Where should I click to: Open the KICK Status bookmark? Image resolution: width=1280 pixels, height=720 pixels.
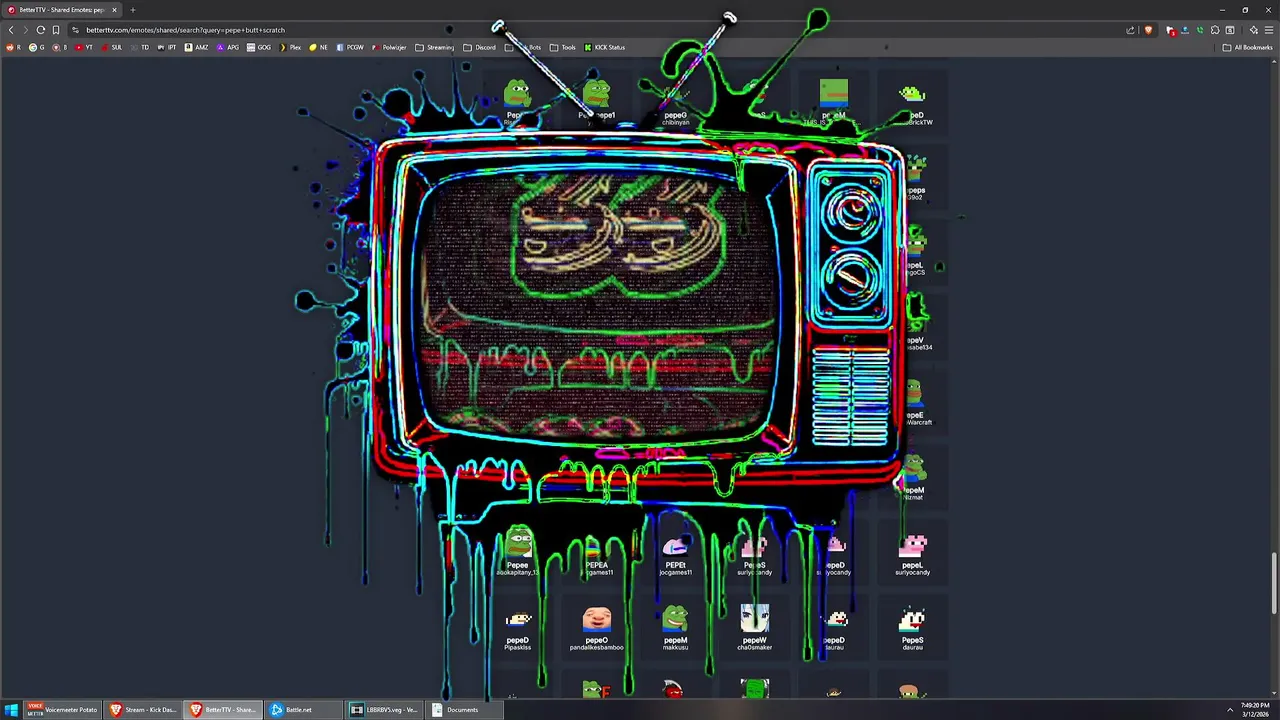604,47
